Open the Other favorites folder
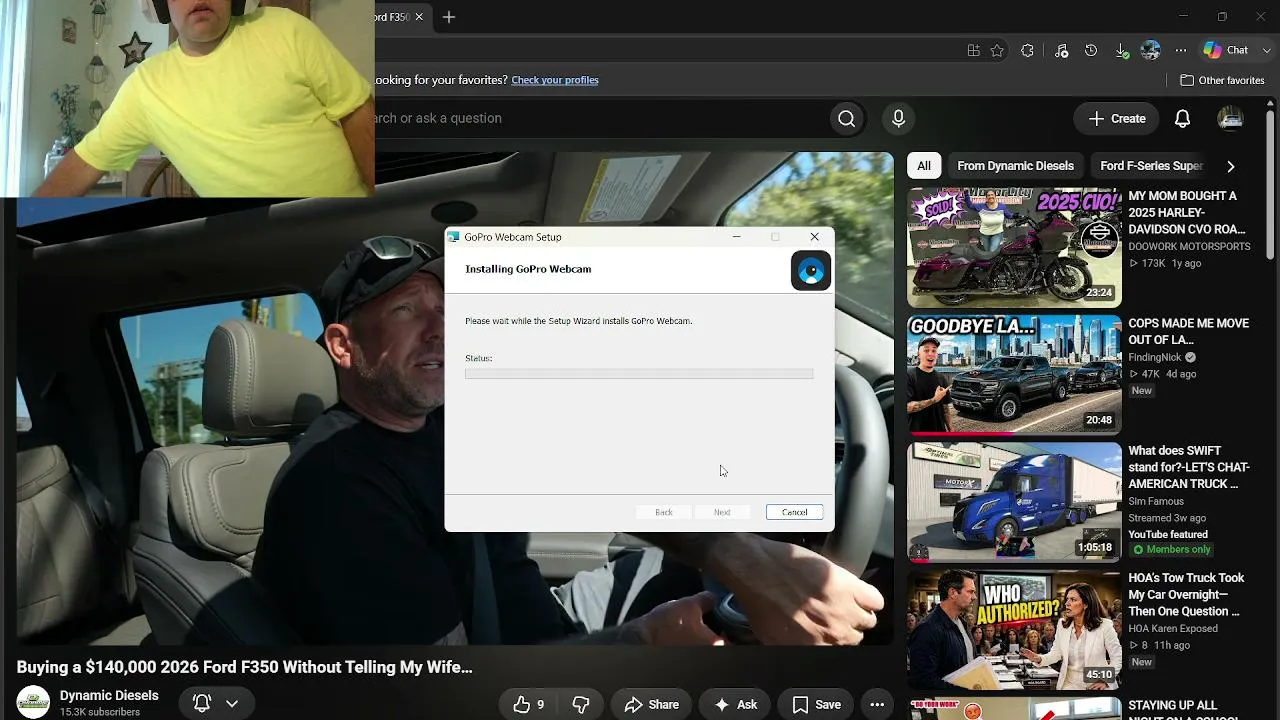1280x720 pixels. pos(1222,80)
